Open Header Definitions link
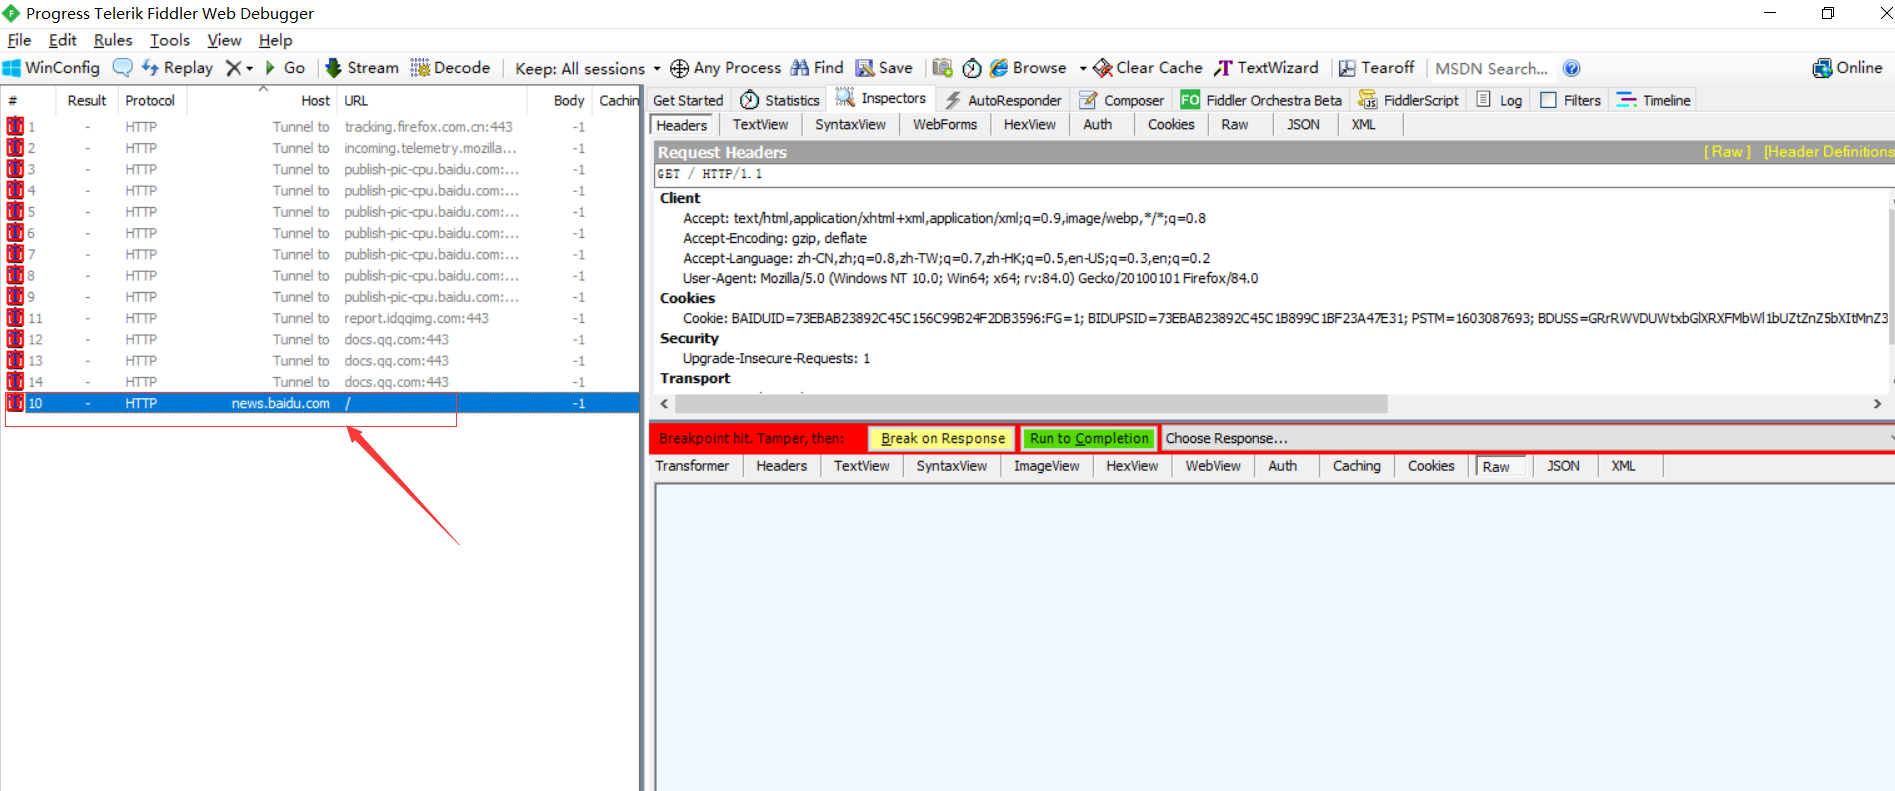The width and height of the screenshot is (1895, 791). coord(1828,152)
